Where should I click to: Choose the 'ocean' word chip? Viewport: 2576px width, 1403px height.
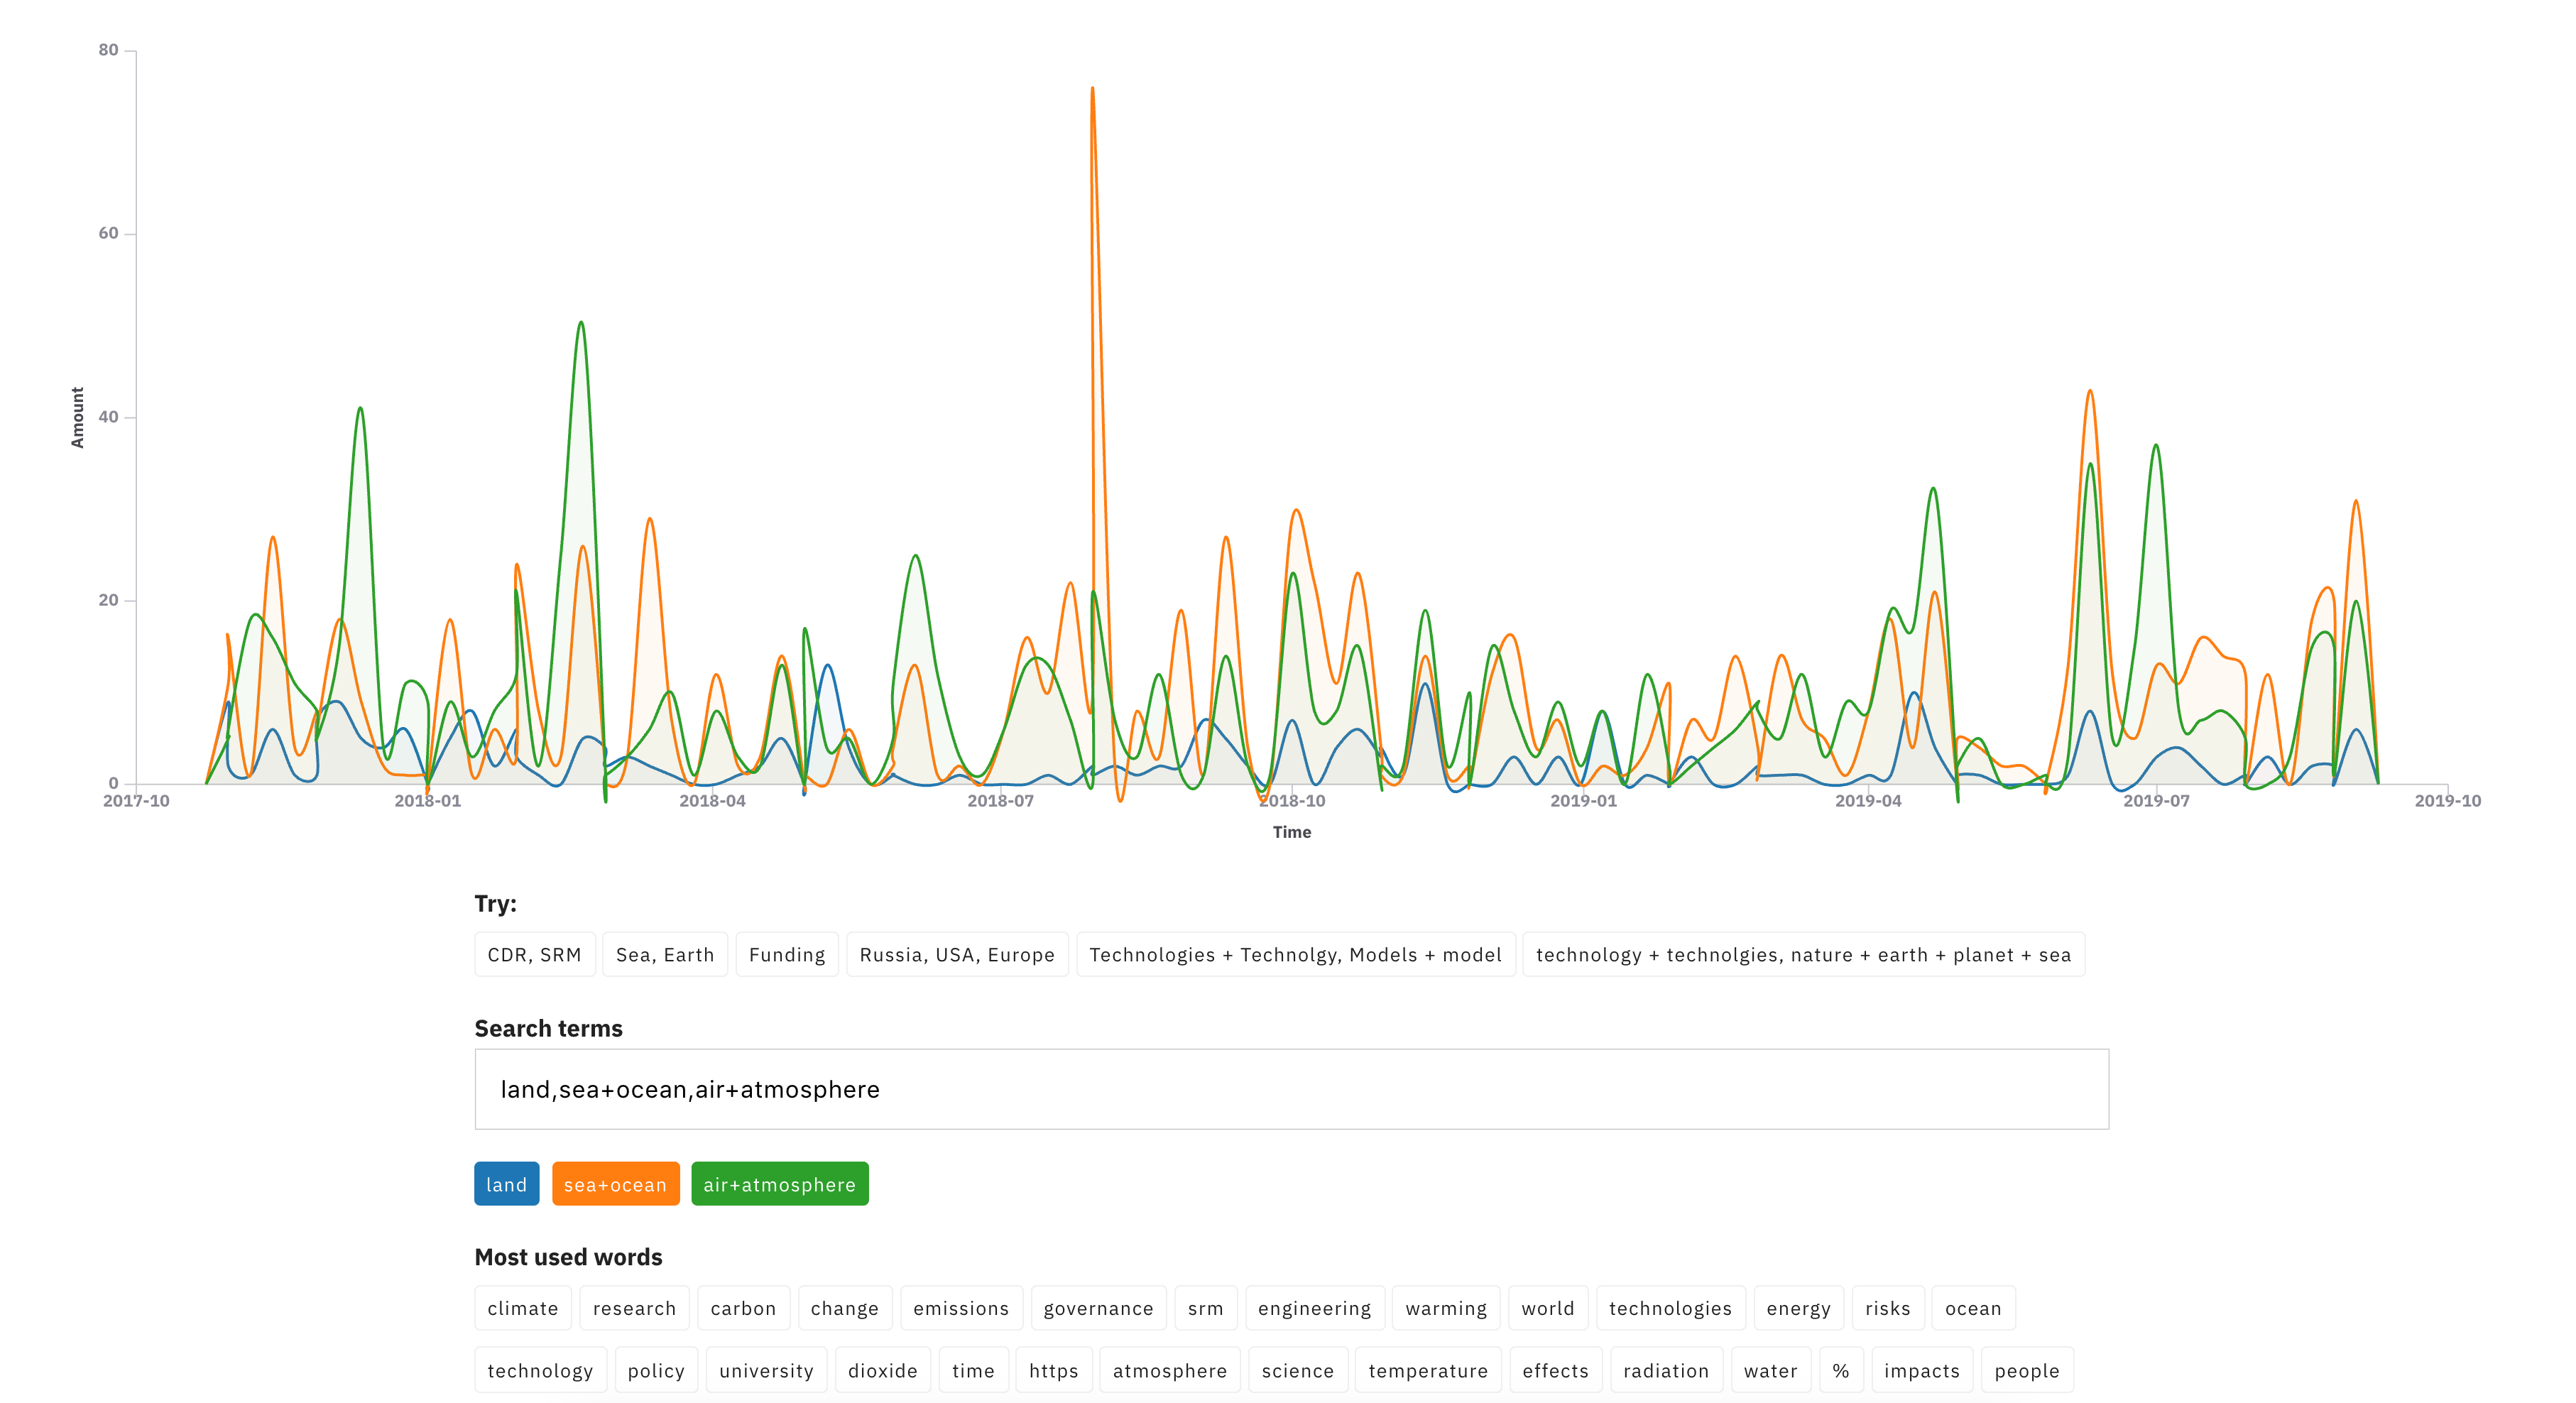pyautogui.click(x=1972, y=1308)
